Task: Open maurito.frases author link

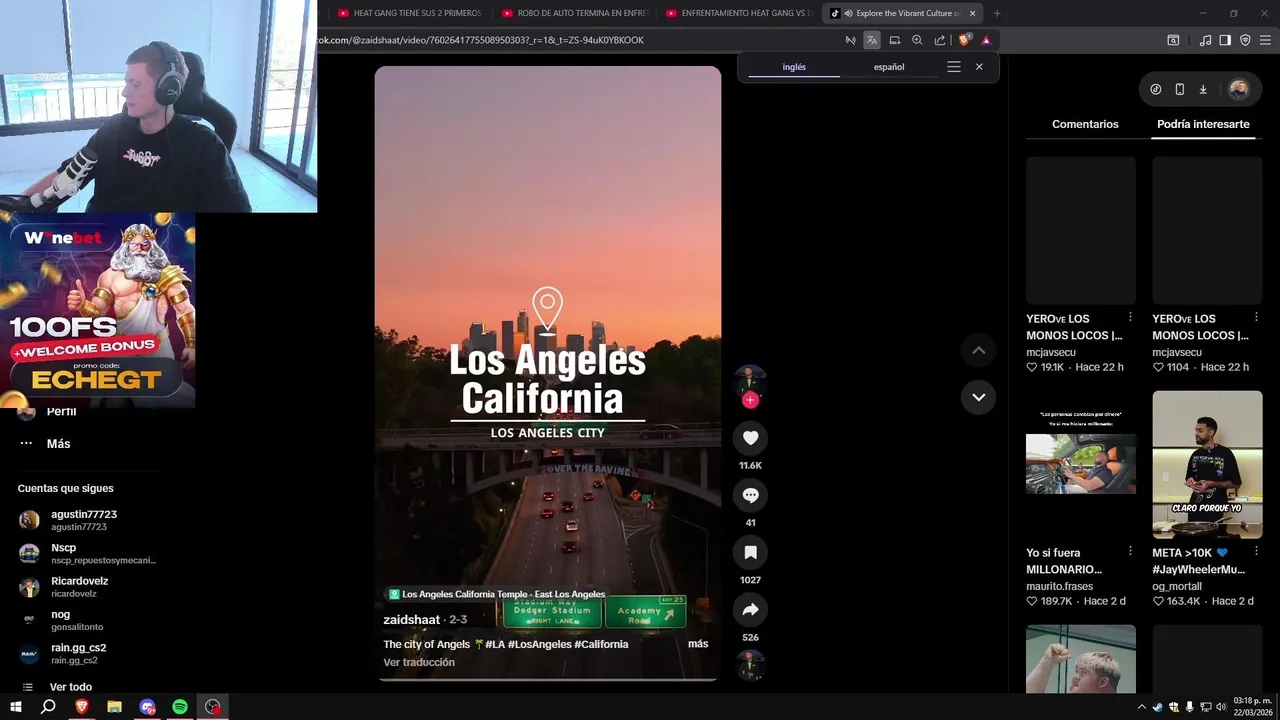Action: point(1059,586)
